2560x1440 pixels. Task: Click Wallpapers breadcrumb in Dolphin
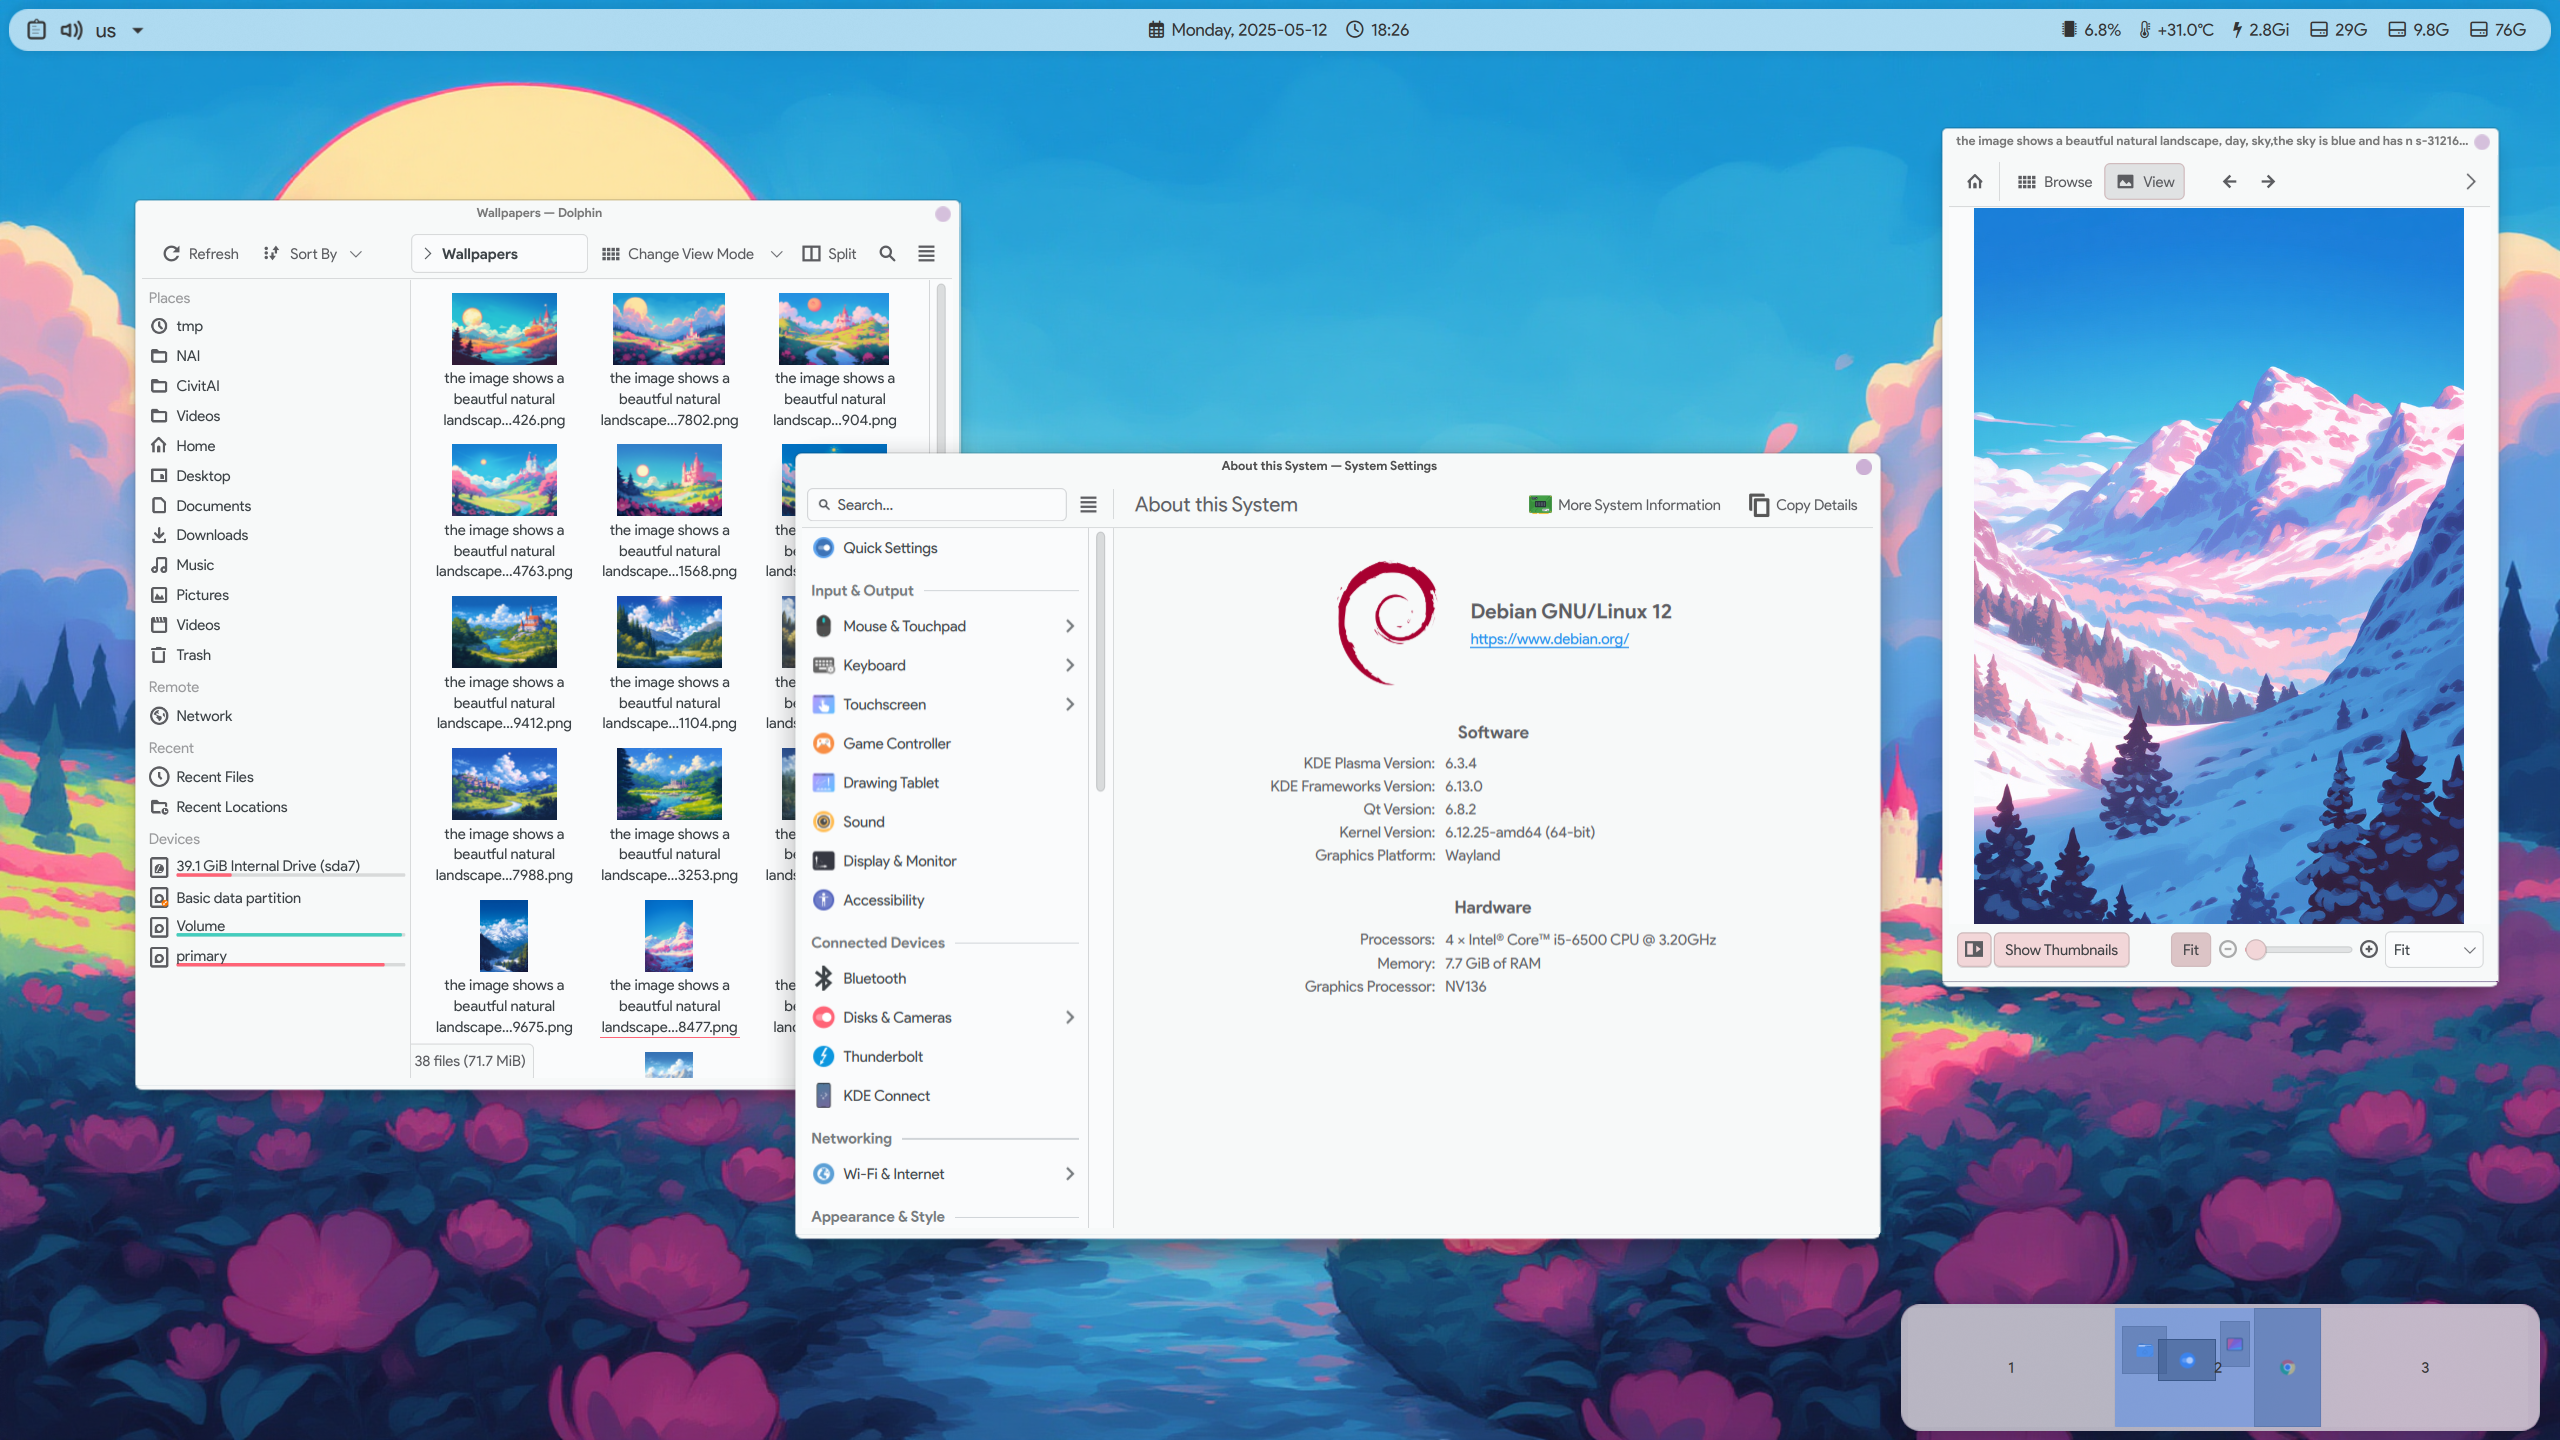[480, 254]
